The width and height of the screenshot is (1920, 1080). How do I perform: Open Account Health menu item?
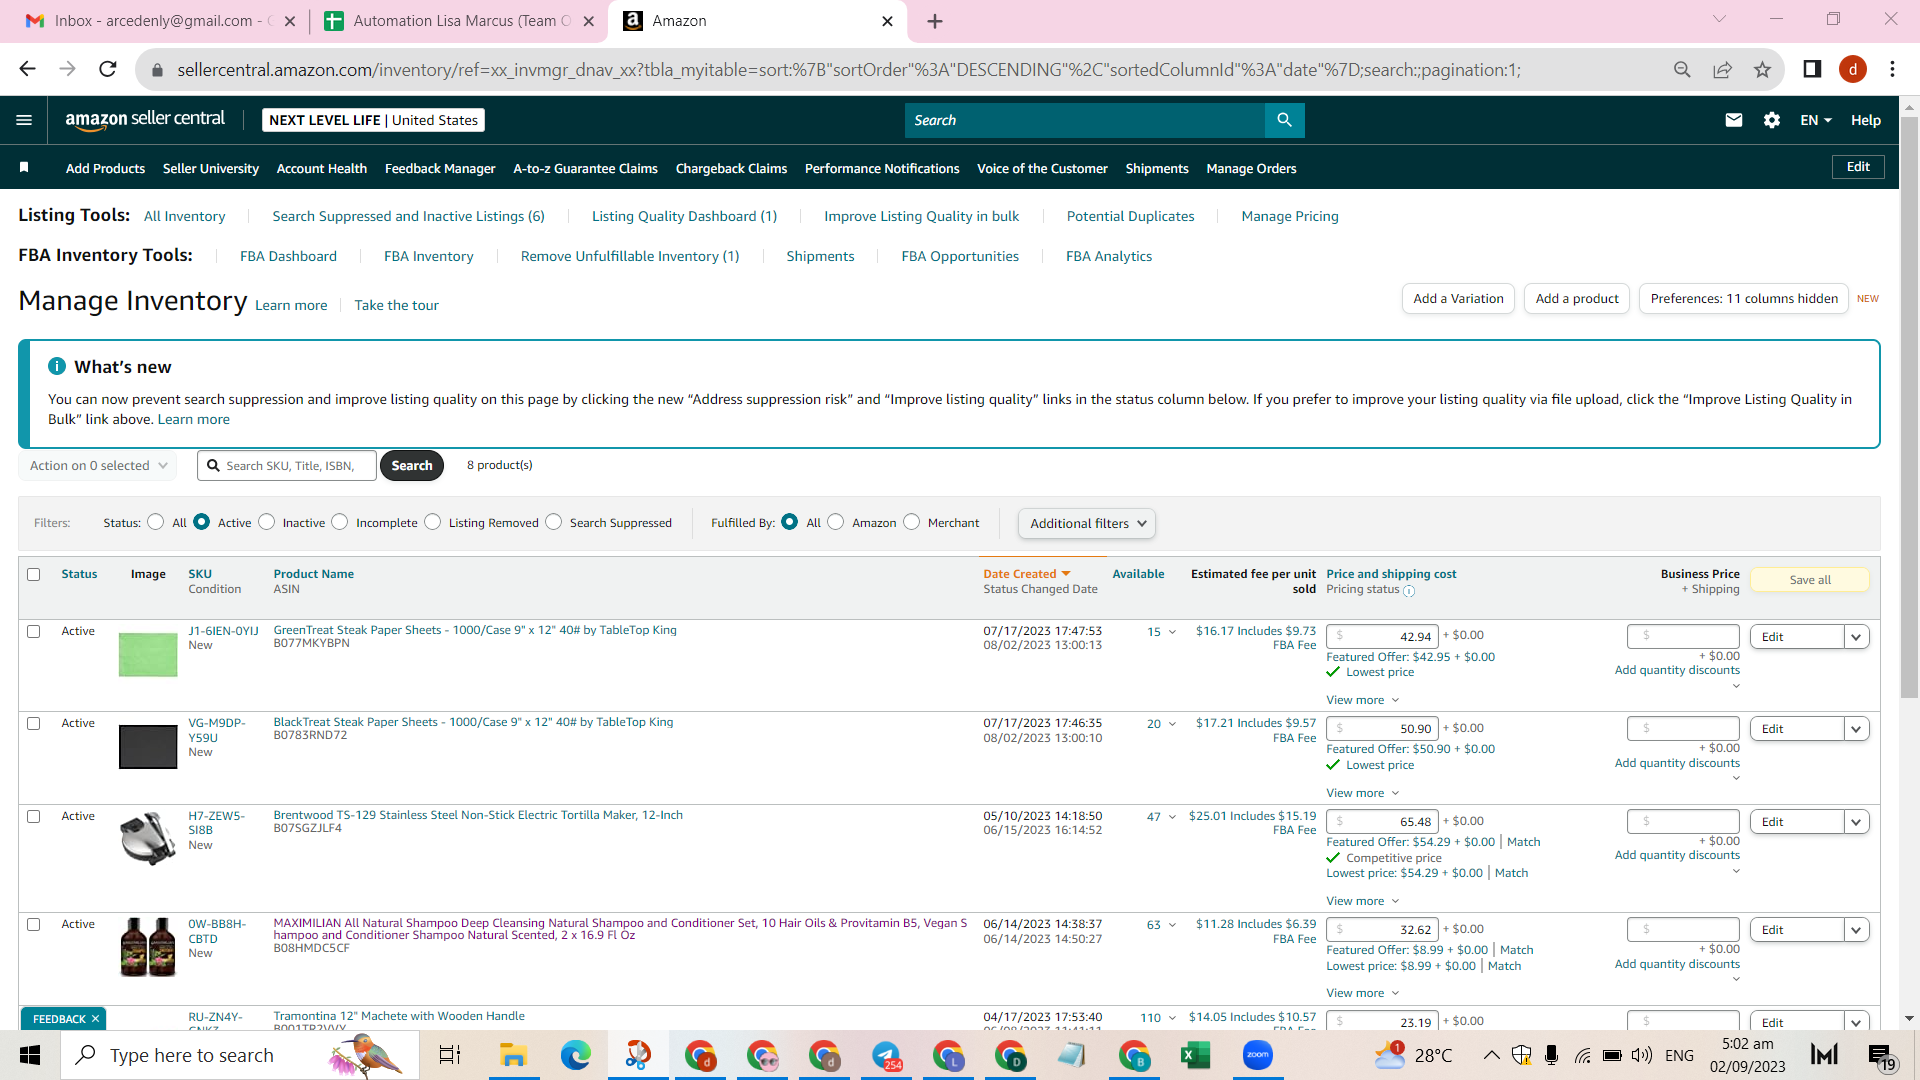click(x=322, y=169)
